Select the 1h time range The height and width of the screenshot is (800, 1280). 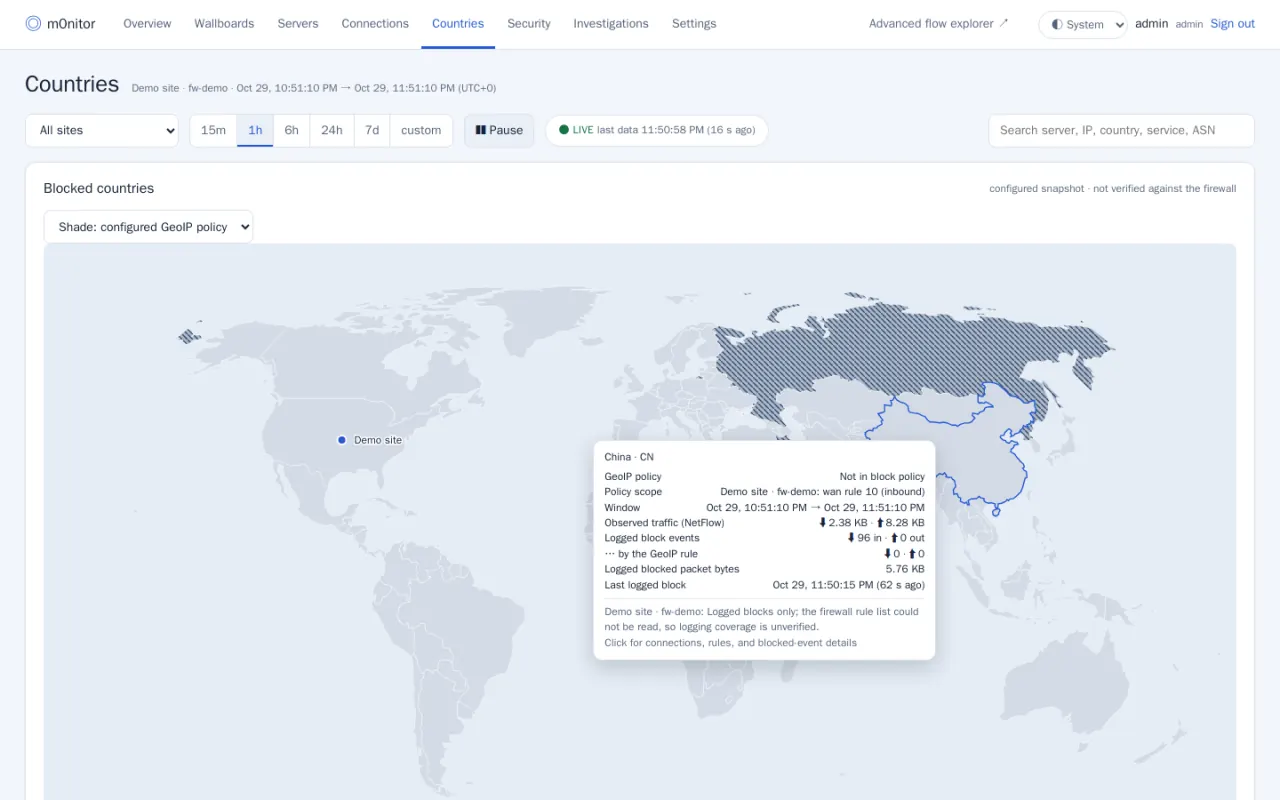pyautogui.click(x=255, y=130)
